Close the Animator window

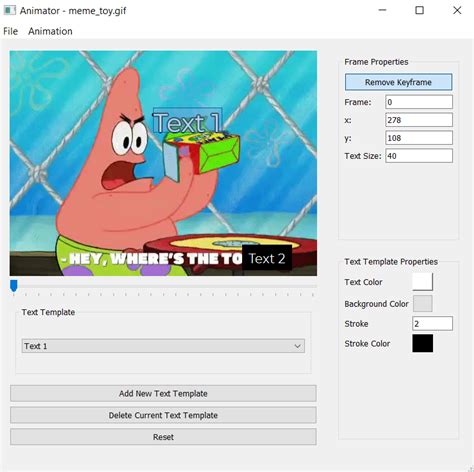pyautogui.click(x=457, y=10)
